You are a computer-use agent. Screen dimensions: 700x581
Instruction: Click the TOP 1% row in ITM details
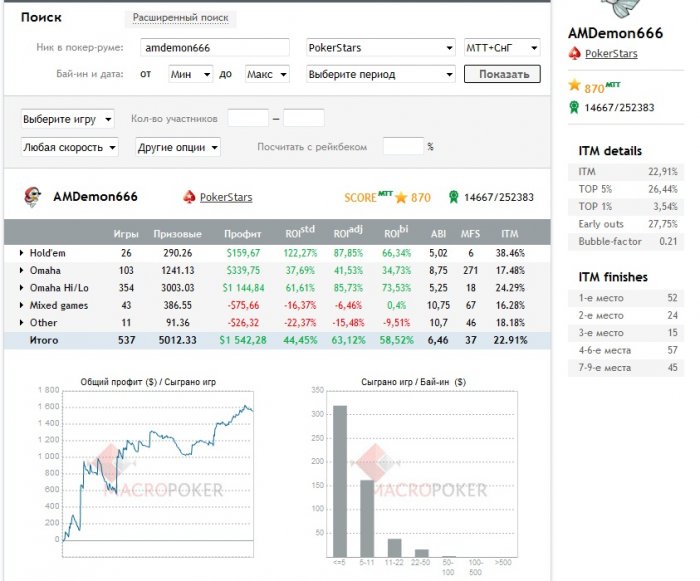tap(626, 207)
